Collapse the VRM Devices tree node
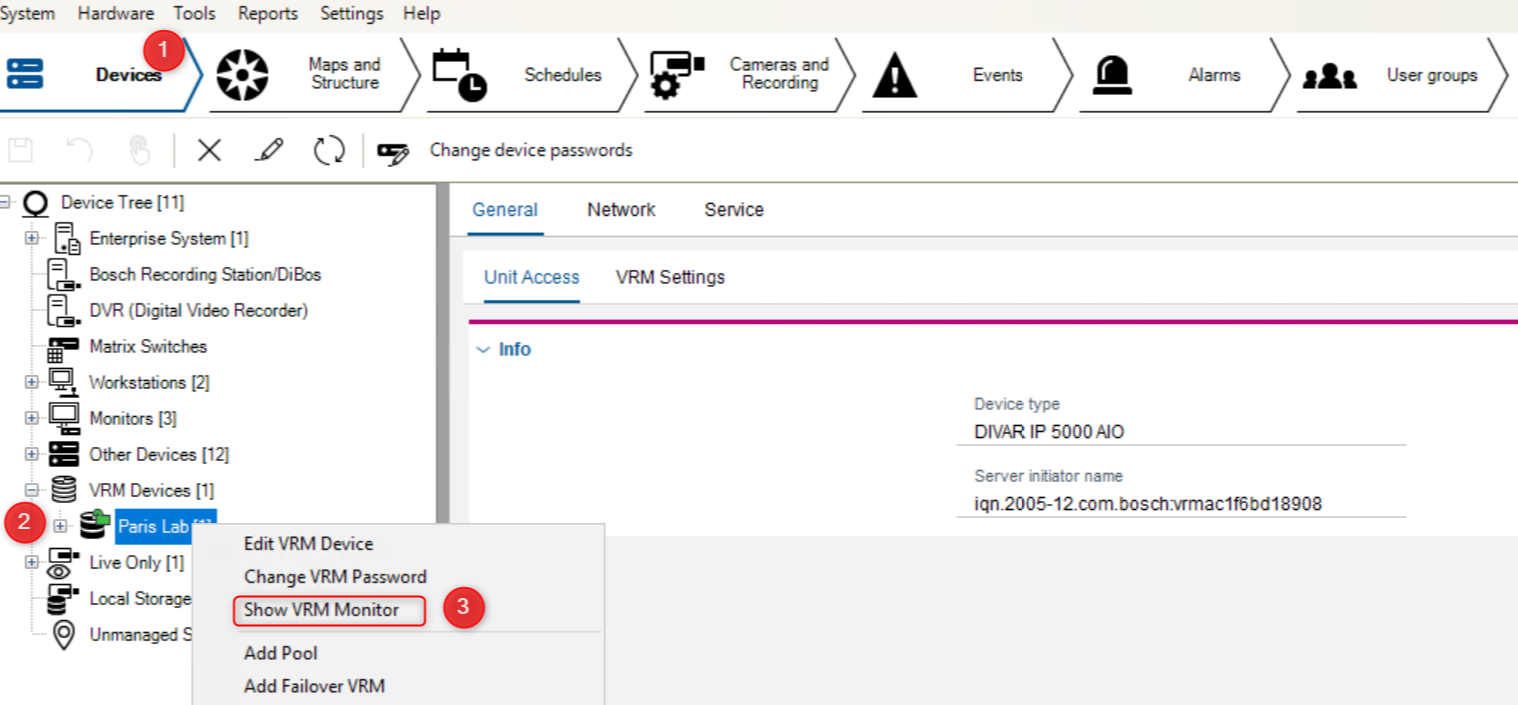Screen dimensions: 1518x705 tap(32, 490)
